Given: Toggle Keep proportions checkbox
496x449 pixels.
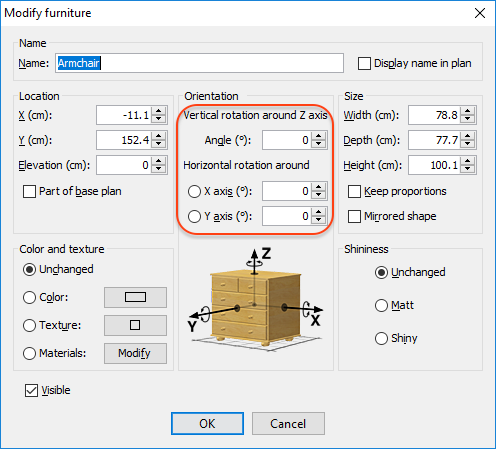Looking at the screenshot, I should [354, 191].
